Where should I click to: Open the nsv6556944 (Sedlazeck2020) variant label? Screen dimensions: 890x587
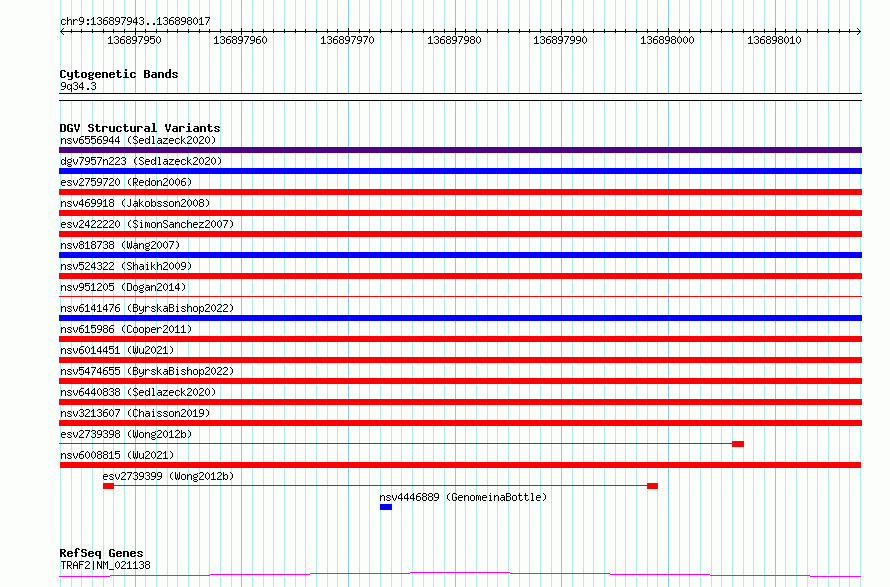(138, 140)
